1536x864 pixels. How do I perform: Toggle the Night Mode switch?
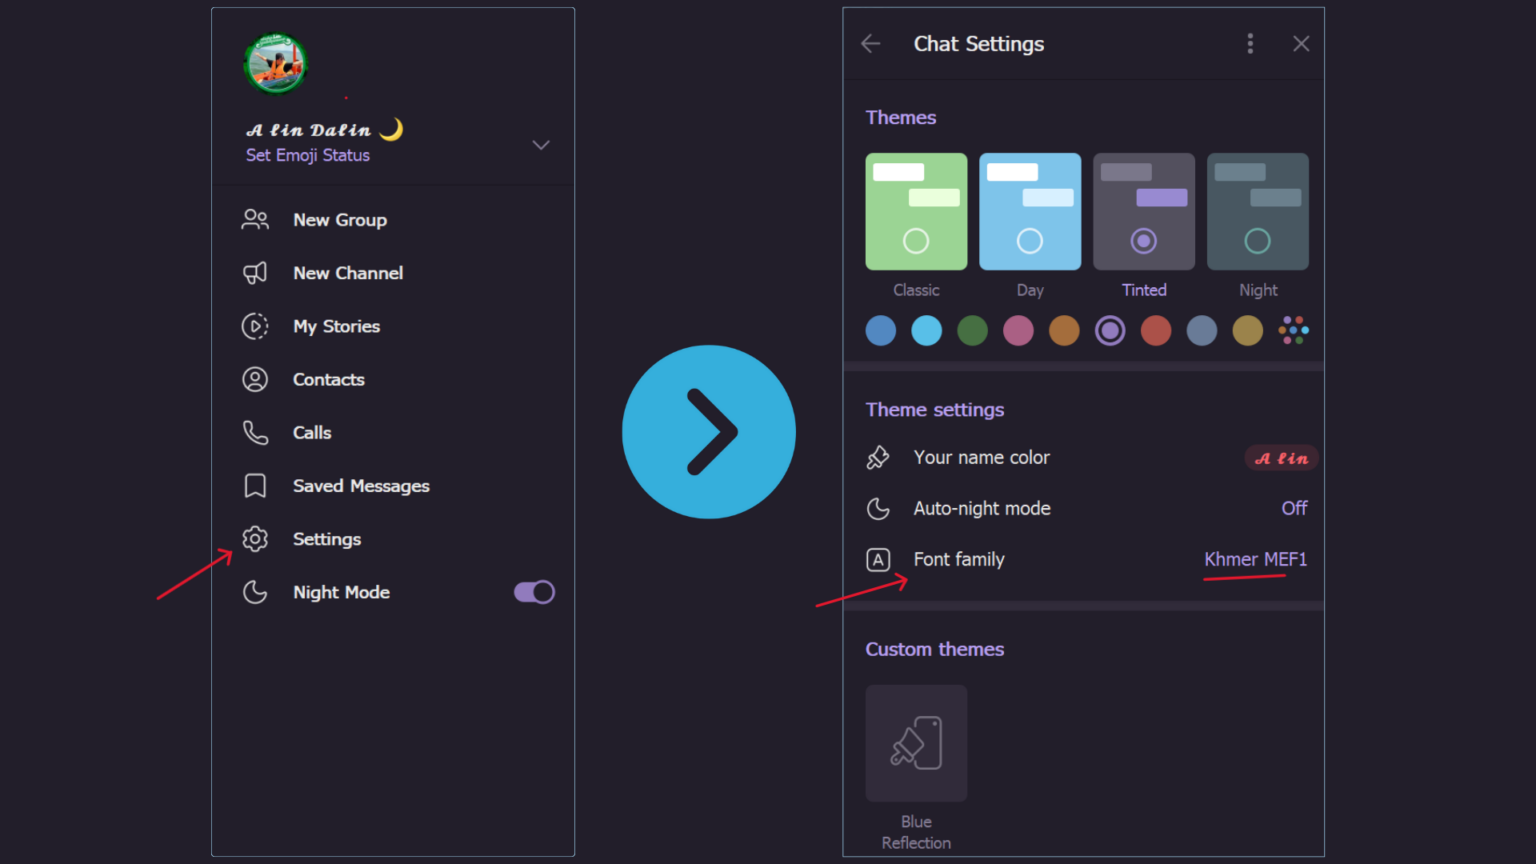(534, 592)
